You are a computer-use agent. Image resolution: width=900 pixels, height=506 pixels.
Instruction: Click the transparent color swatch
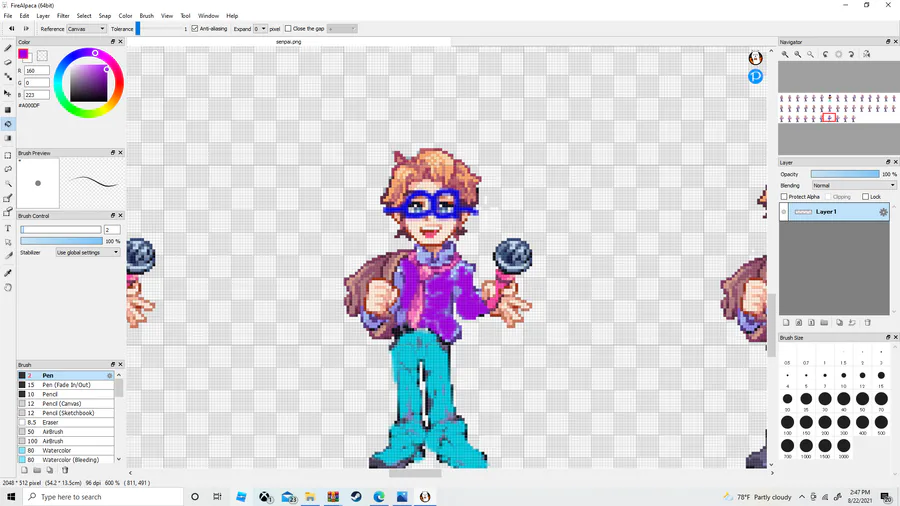42,56
